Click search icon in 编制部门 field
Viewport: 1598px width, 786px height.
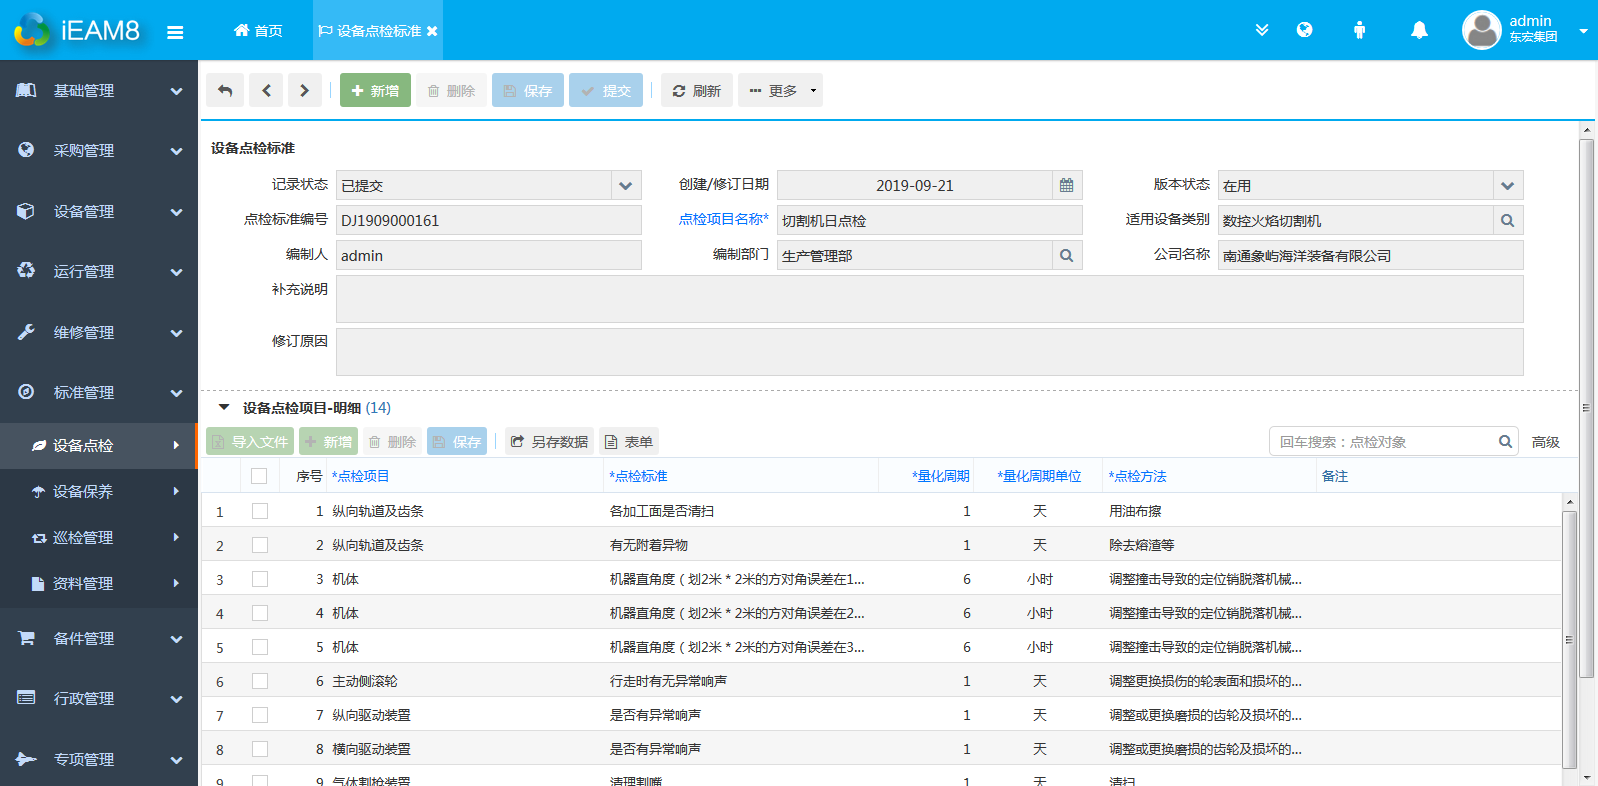(x=1066, y=256)
